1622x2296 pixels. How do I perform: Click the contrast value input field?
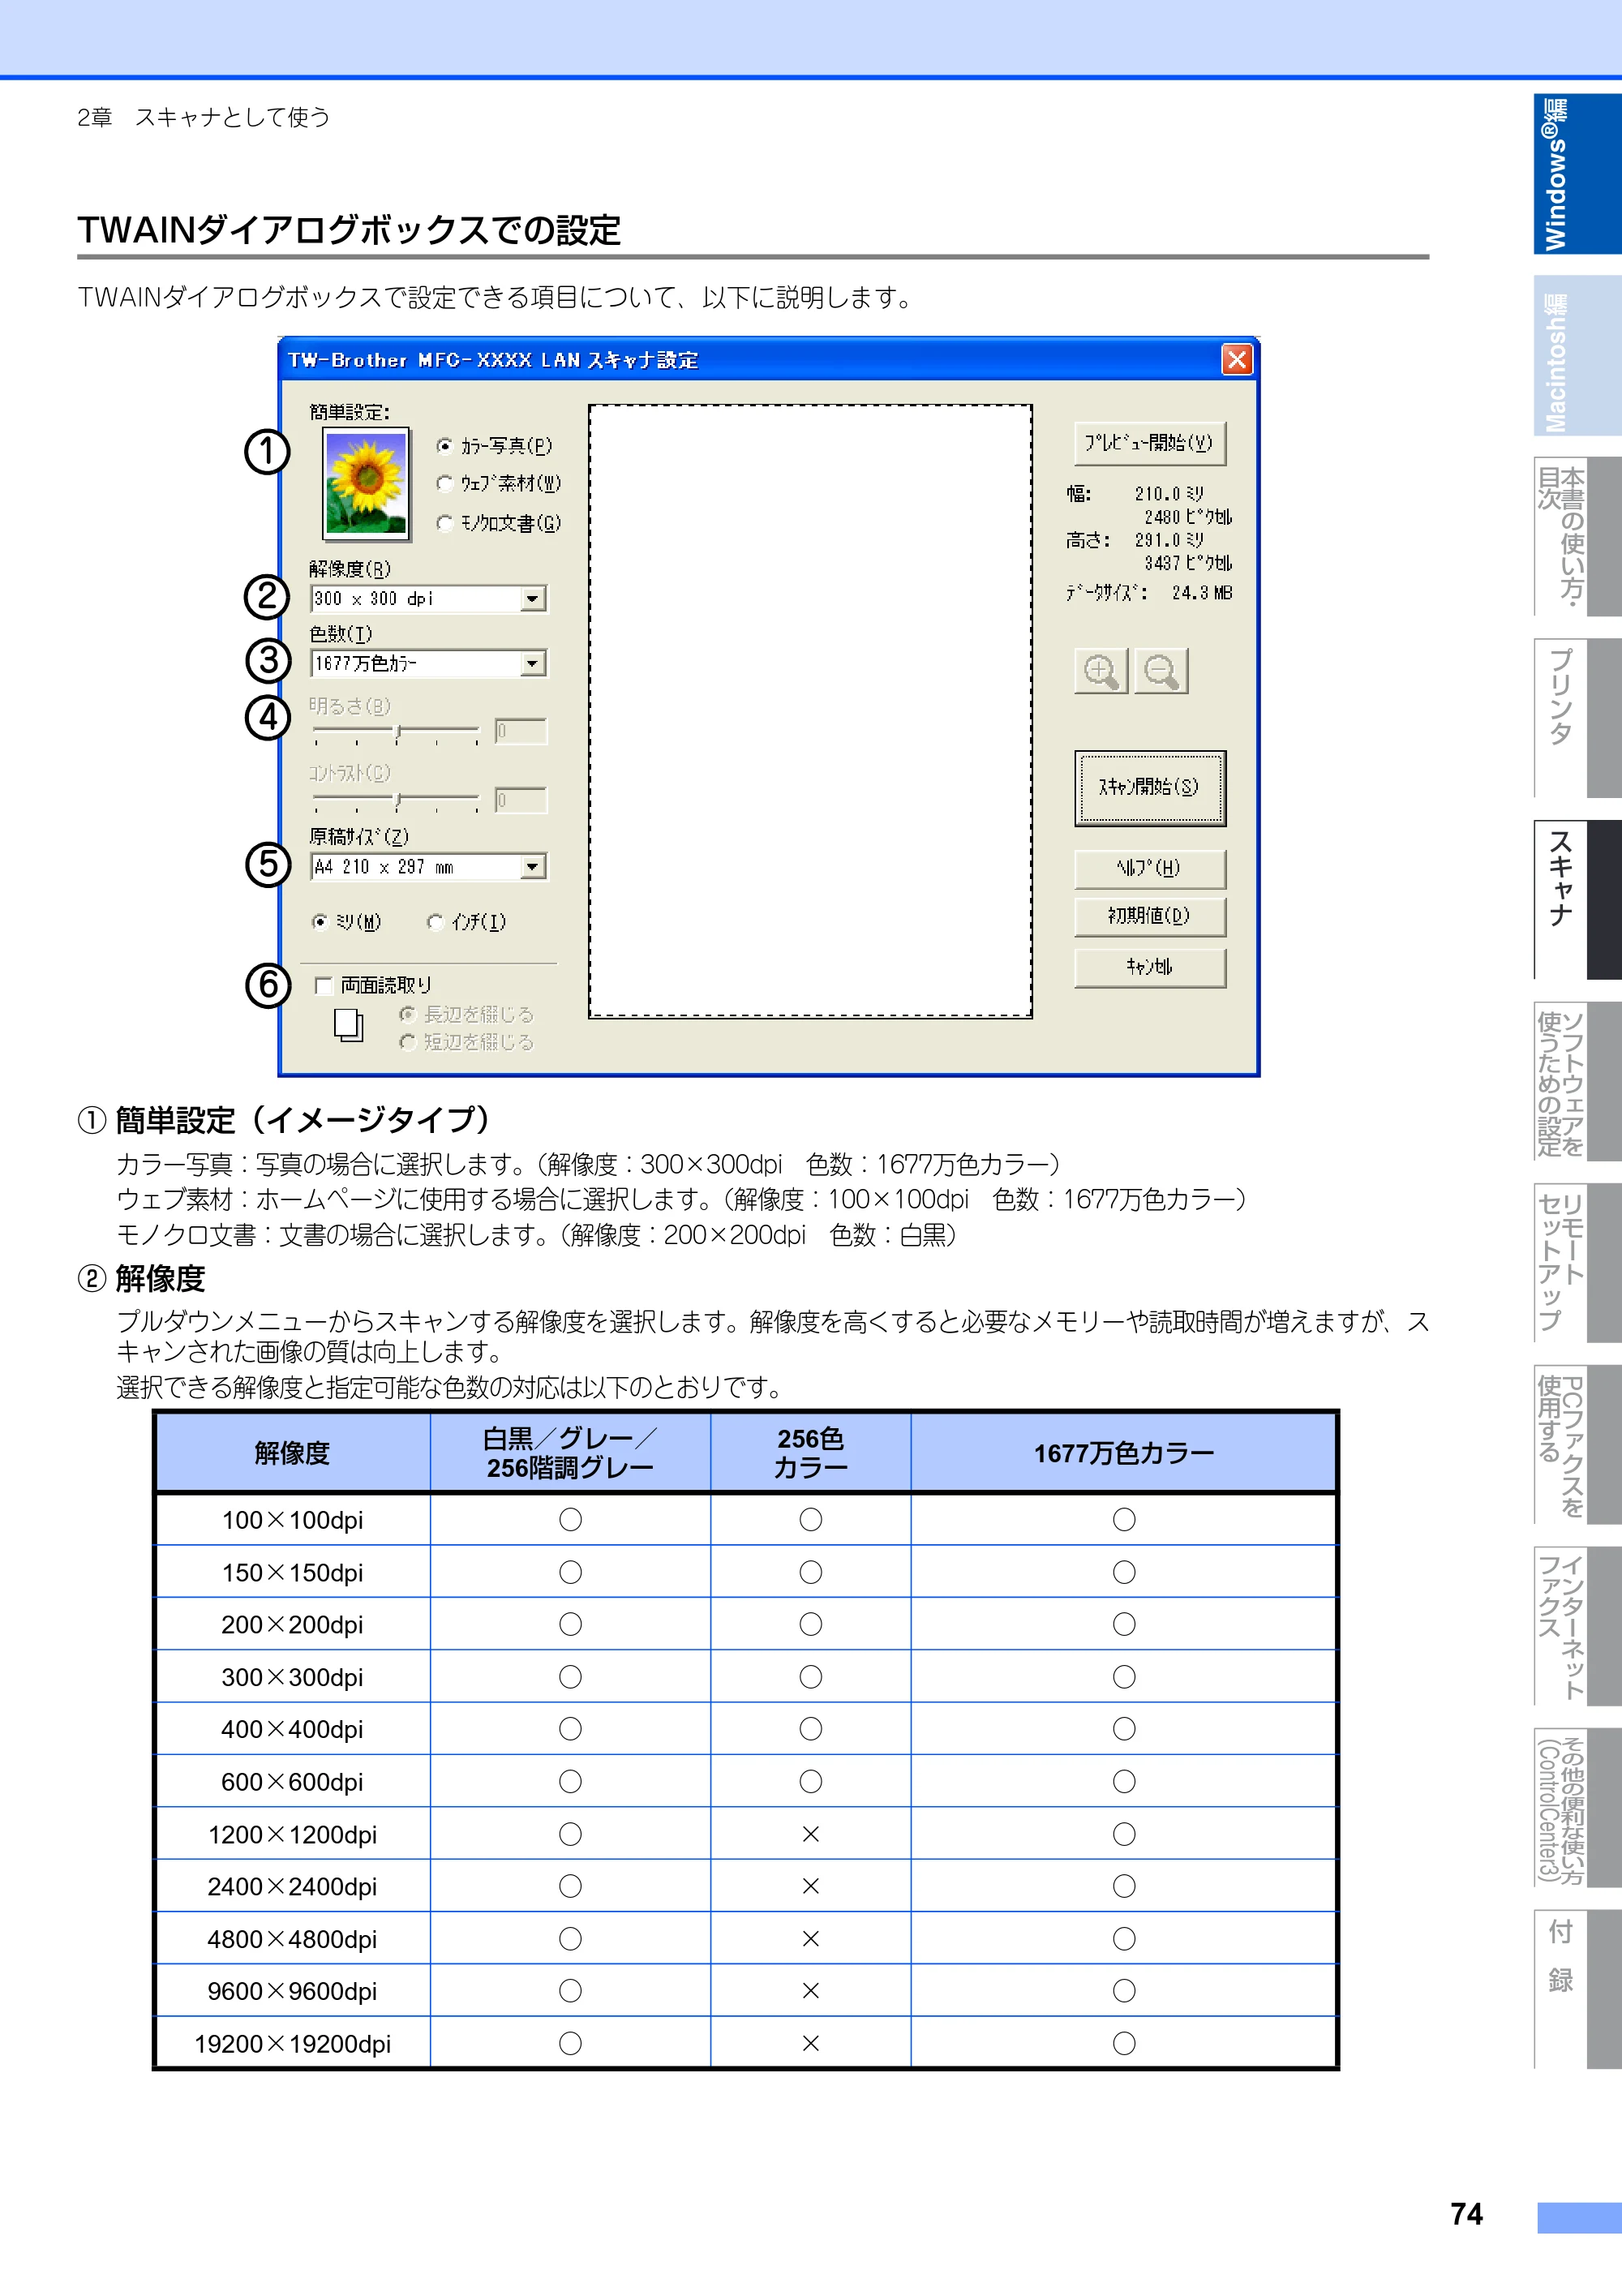pyautogui.click(x=521, y=800)
